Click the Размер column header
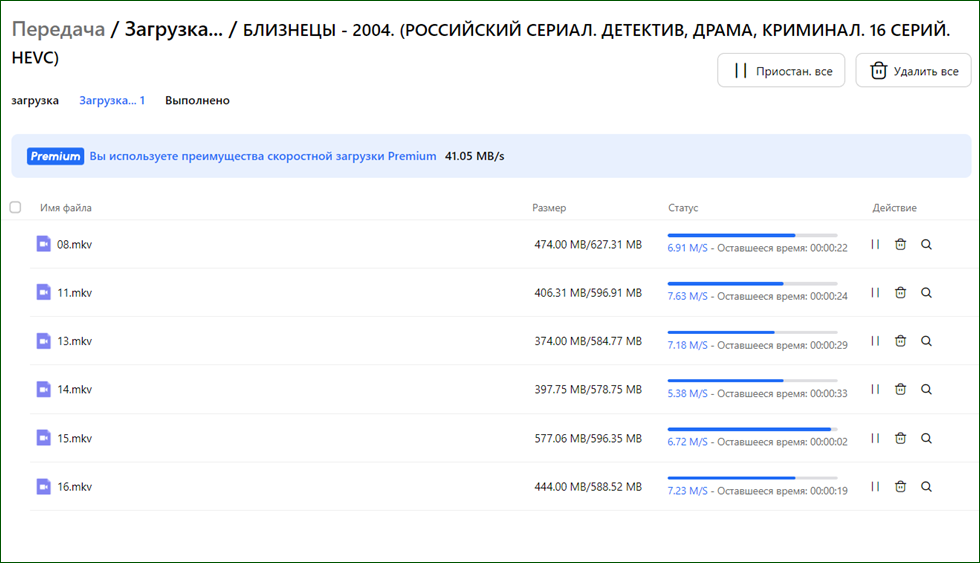Image resolution: width=980 pixels, height=563 pixels. point(549,207)
